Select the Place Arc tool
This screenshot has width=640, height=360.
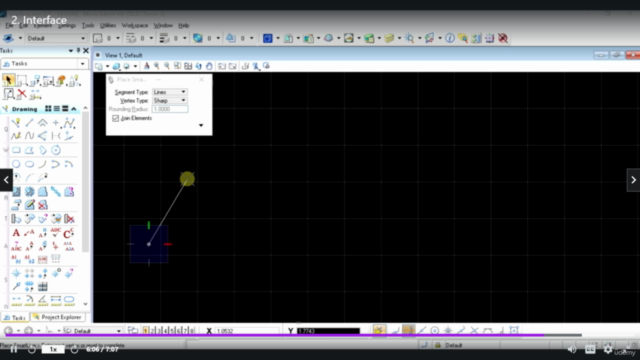pyautogui.click(x=43, y=164)
